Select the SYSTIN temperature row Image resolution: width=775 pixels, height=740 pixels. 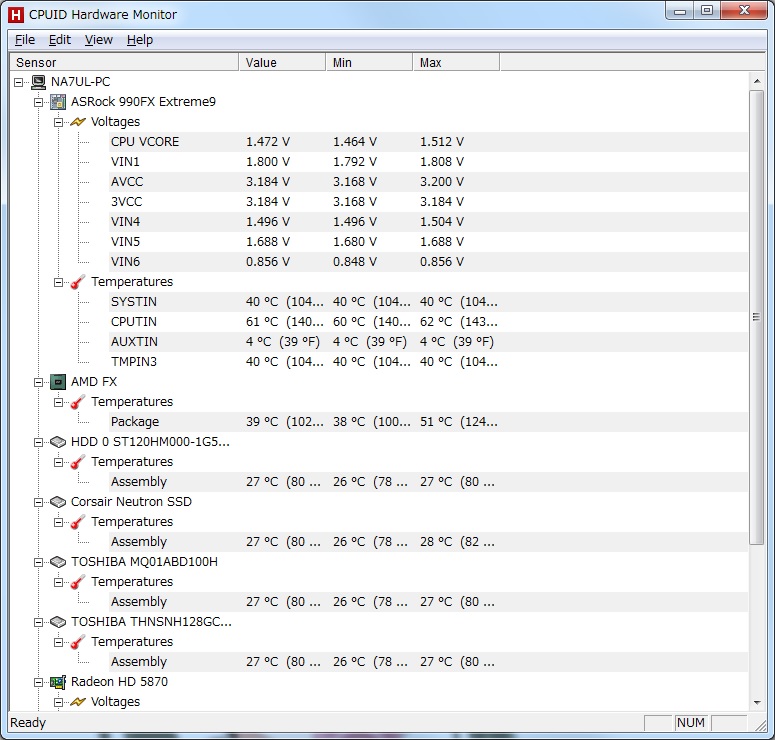point(428,302)
